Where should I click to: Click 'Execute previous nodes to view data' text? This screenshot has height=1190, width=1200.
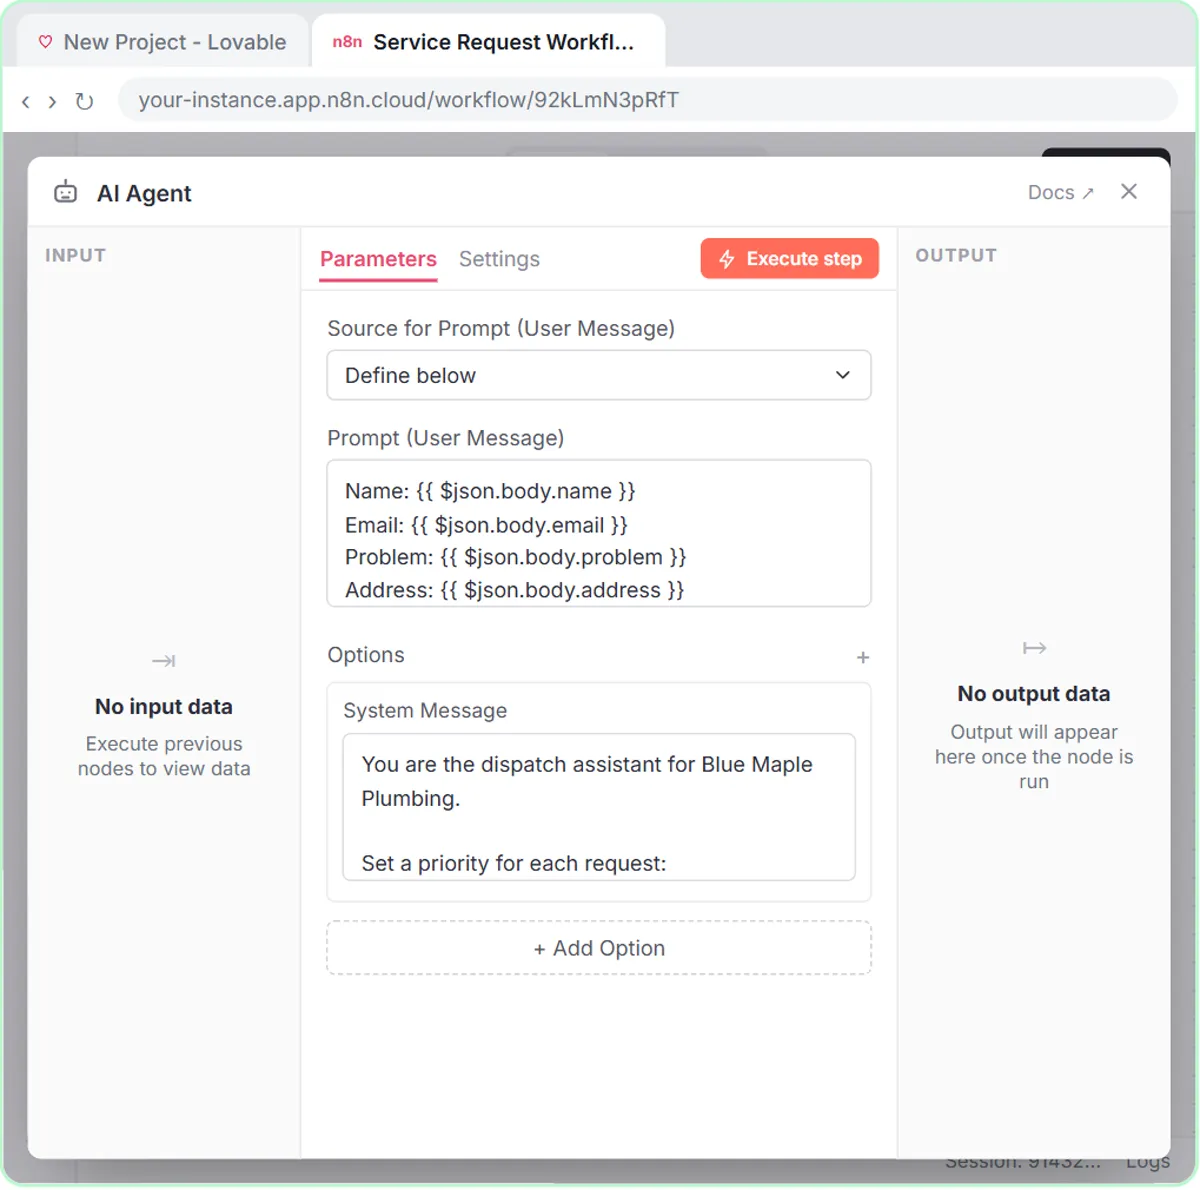point(164,756)
